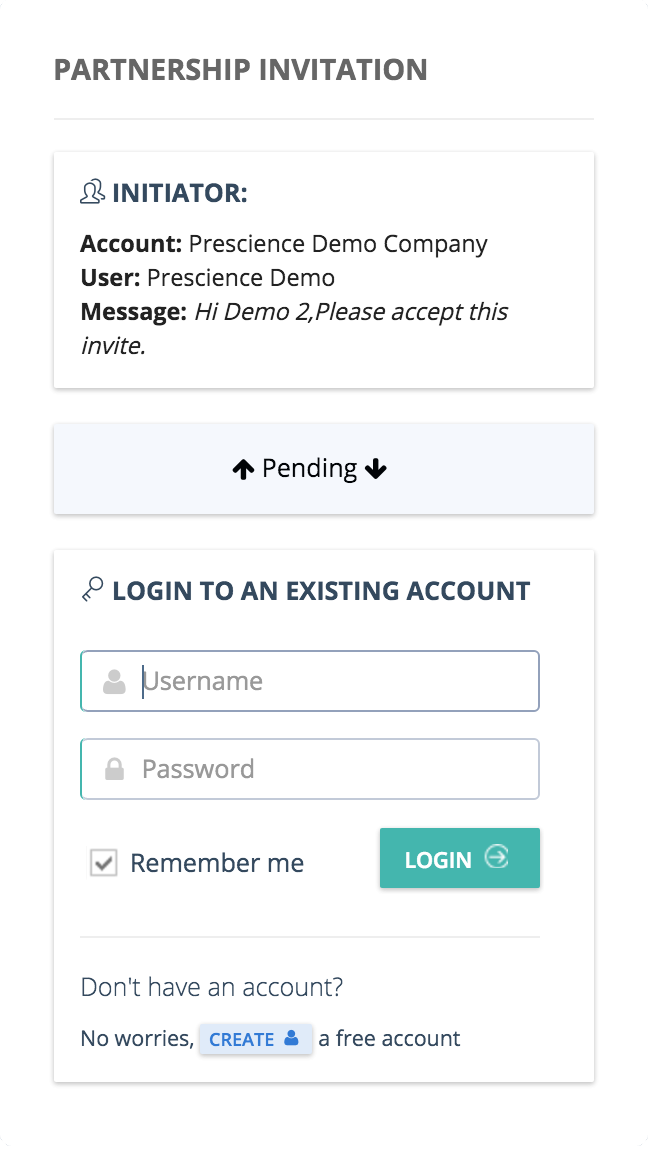
Task: Click the invitation message text
Action: tap(294, 328)
